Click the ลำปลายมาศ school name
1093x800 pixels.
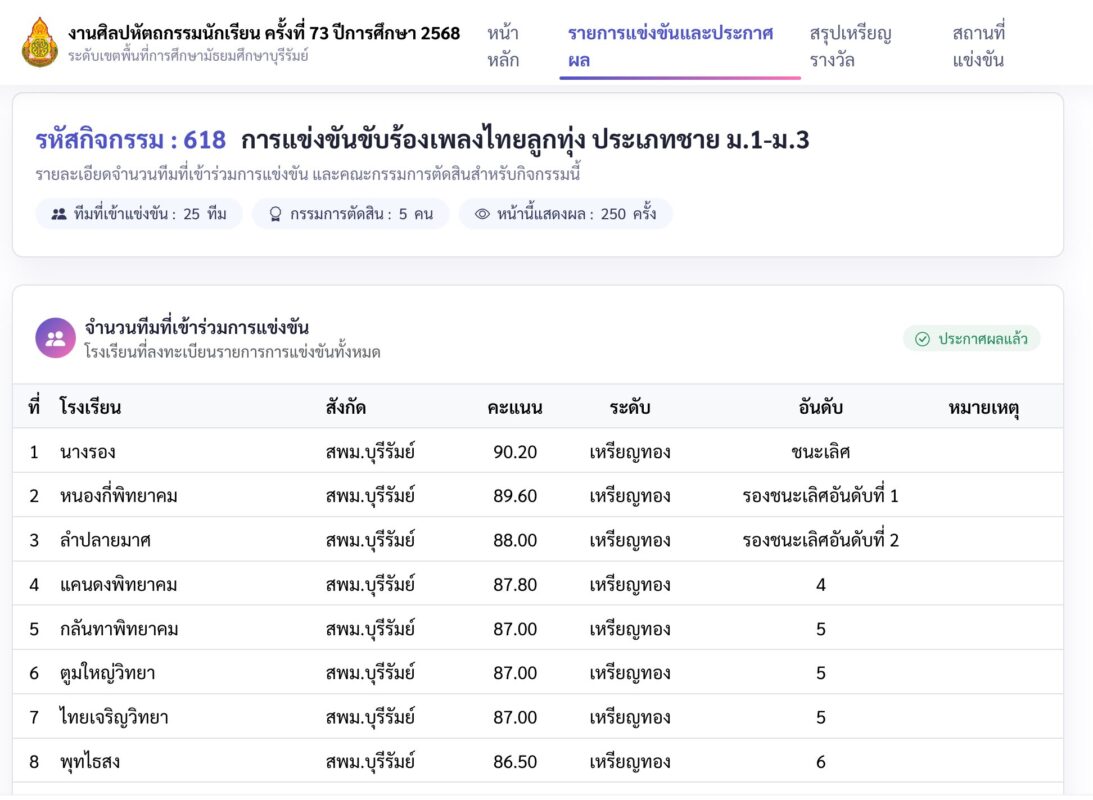[105, 540]
